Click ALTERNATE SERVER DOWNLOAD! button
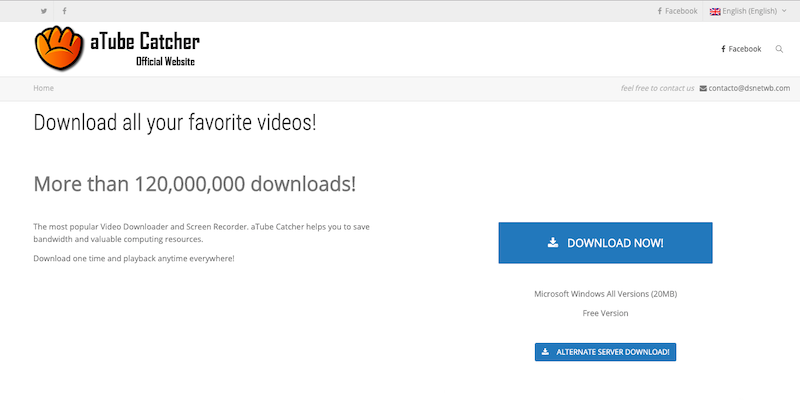Image resolution: width=800 pixels, height=400 pixels. point(605,352)
